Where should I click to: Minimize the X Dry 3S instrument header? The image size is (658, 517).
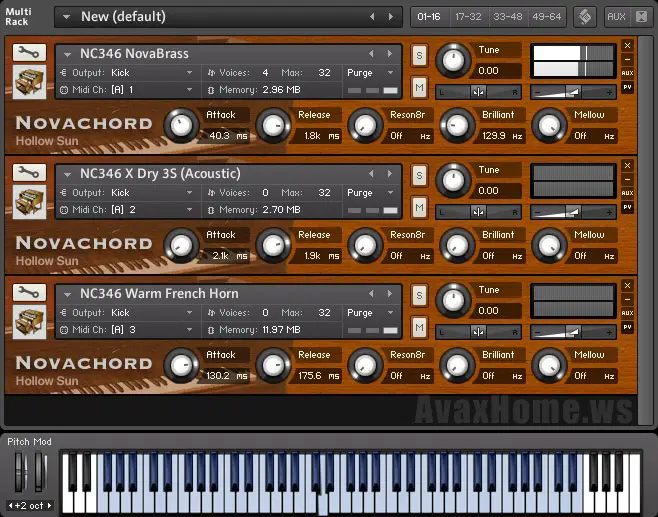pyautogui.click(x=627, y=179)
